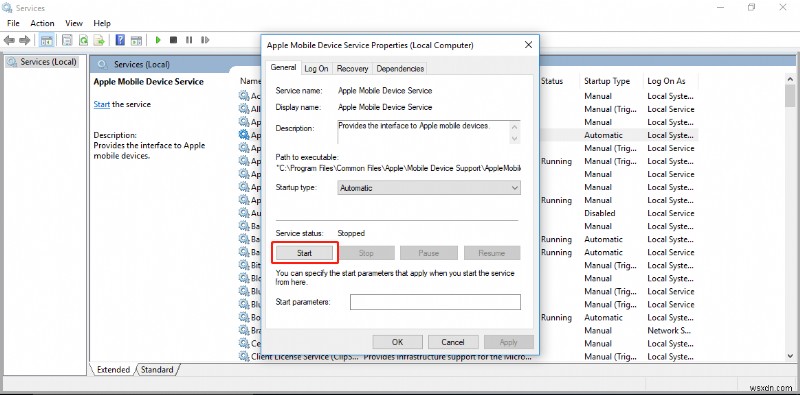Click the Start link for the service

coord(102,104)
